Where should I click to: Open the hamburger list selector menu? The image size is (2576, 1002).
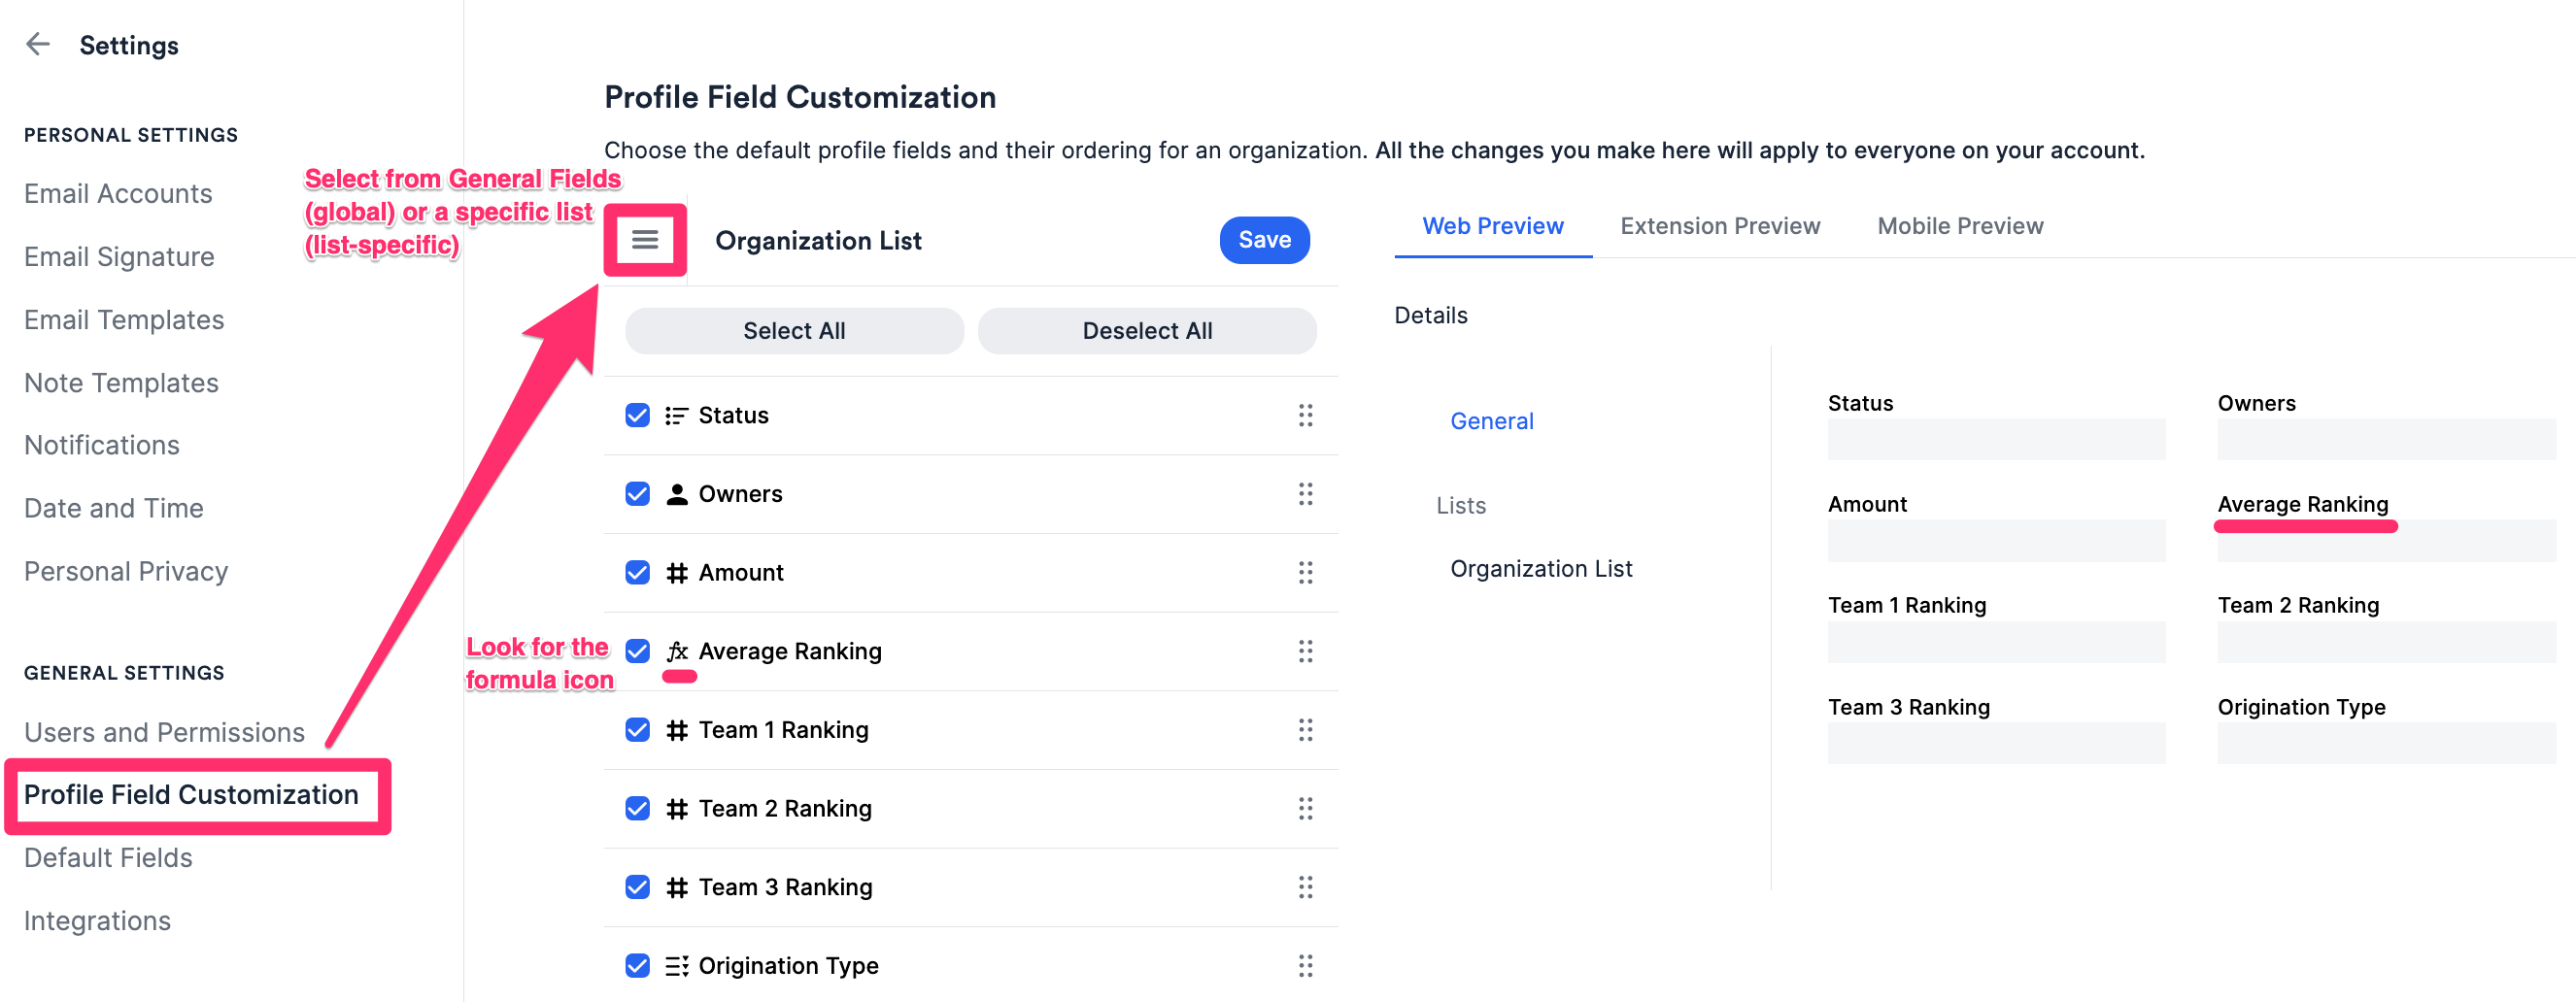pyautogui.click(x=645, y=240)
